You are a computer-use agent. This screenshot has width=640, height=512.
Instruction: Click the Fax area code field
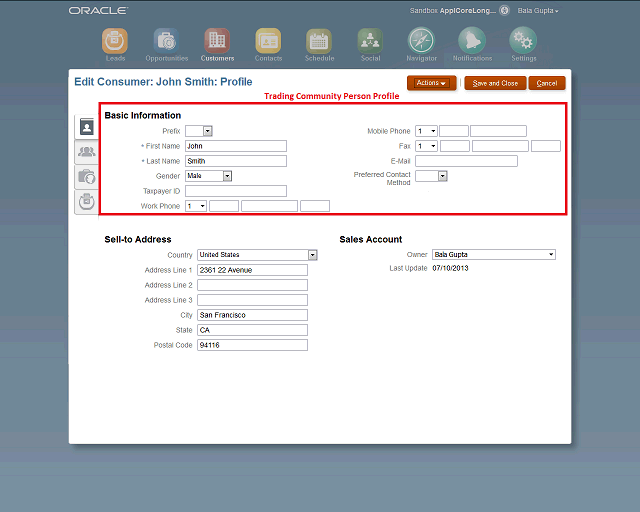pyautogui.click(x=455, y=146)
